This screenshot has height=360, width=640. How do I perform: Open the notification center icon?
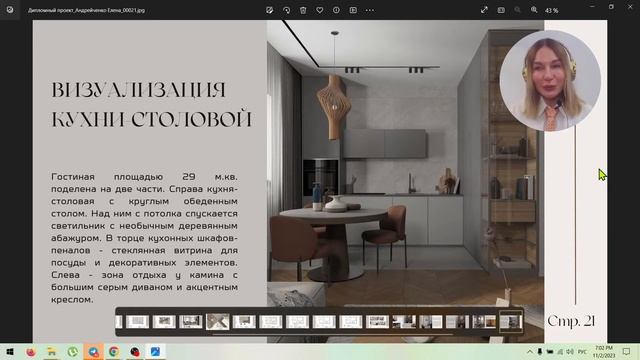point(627,352)
